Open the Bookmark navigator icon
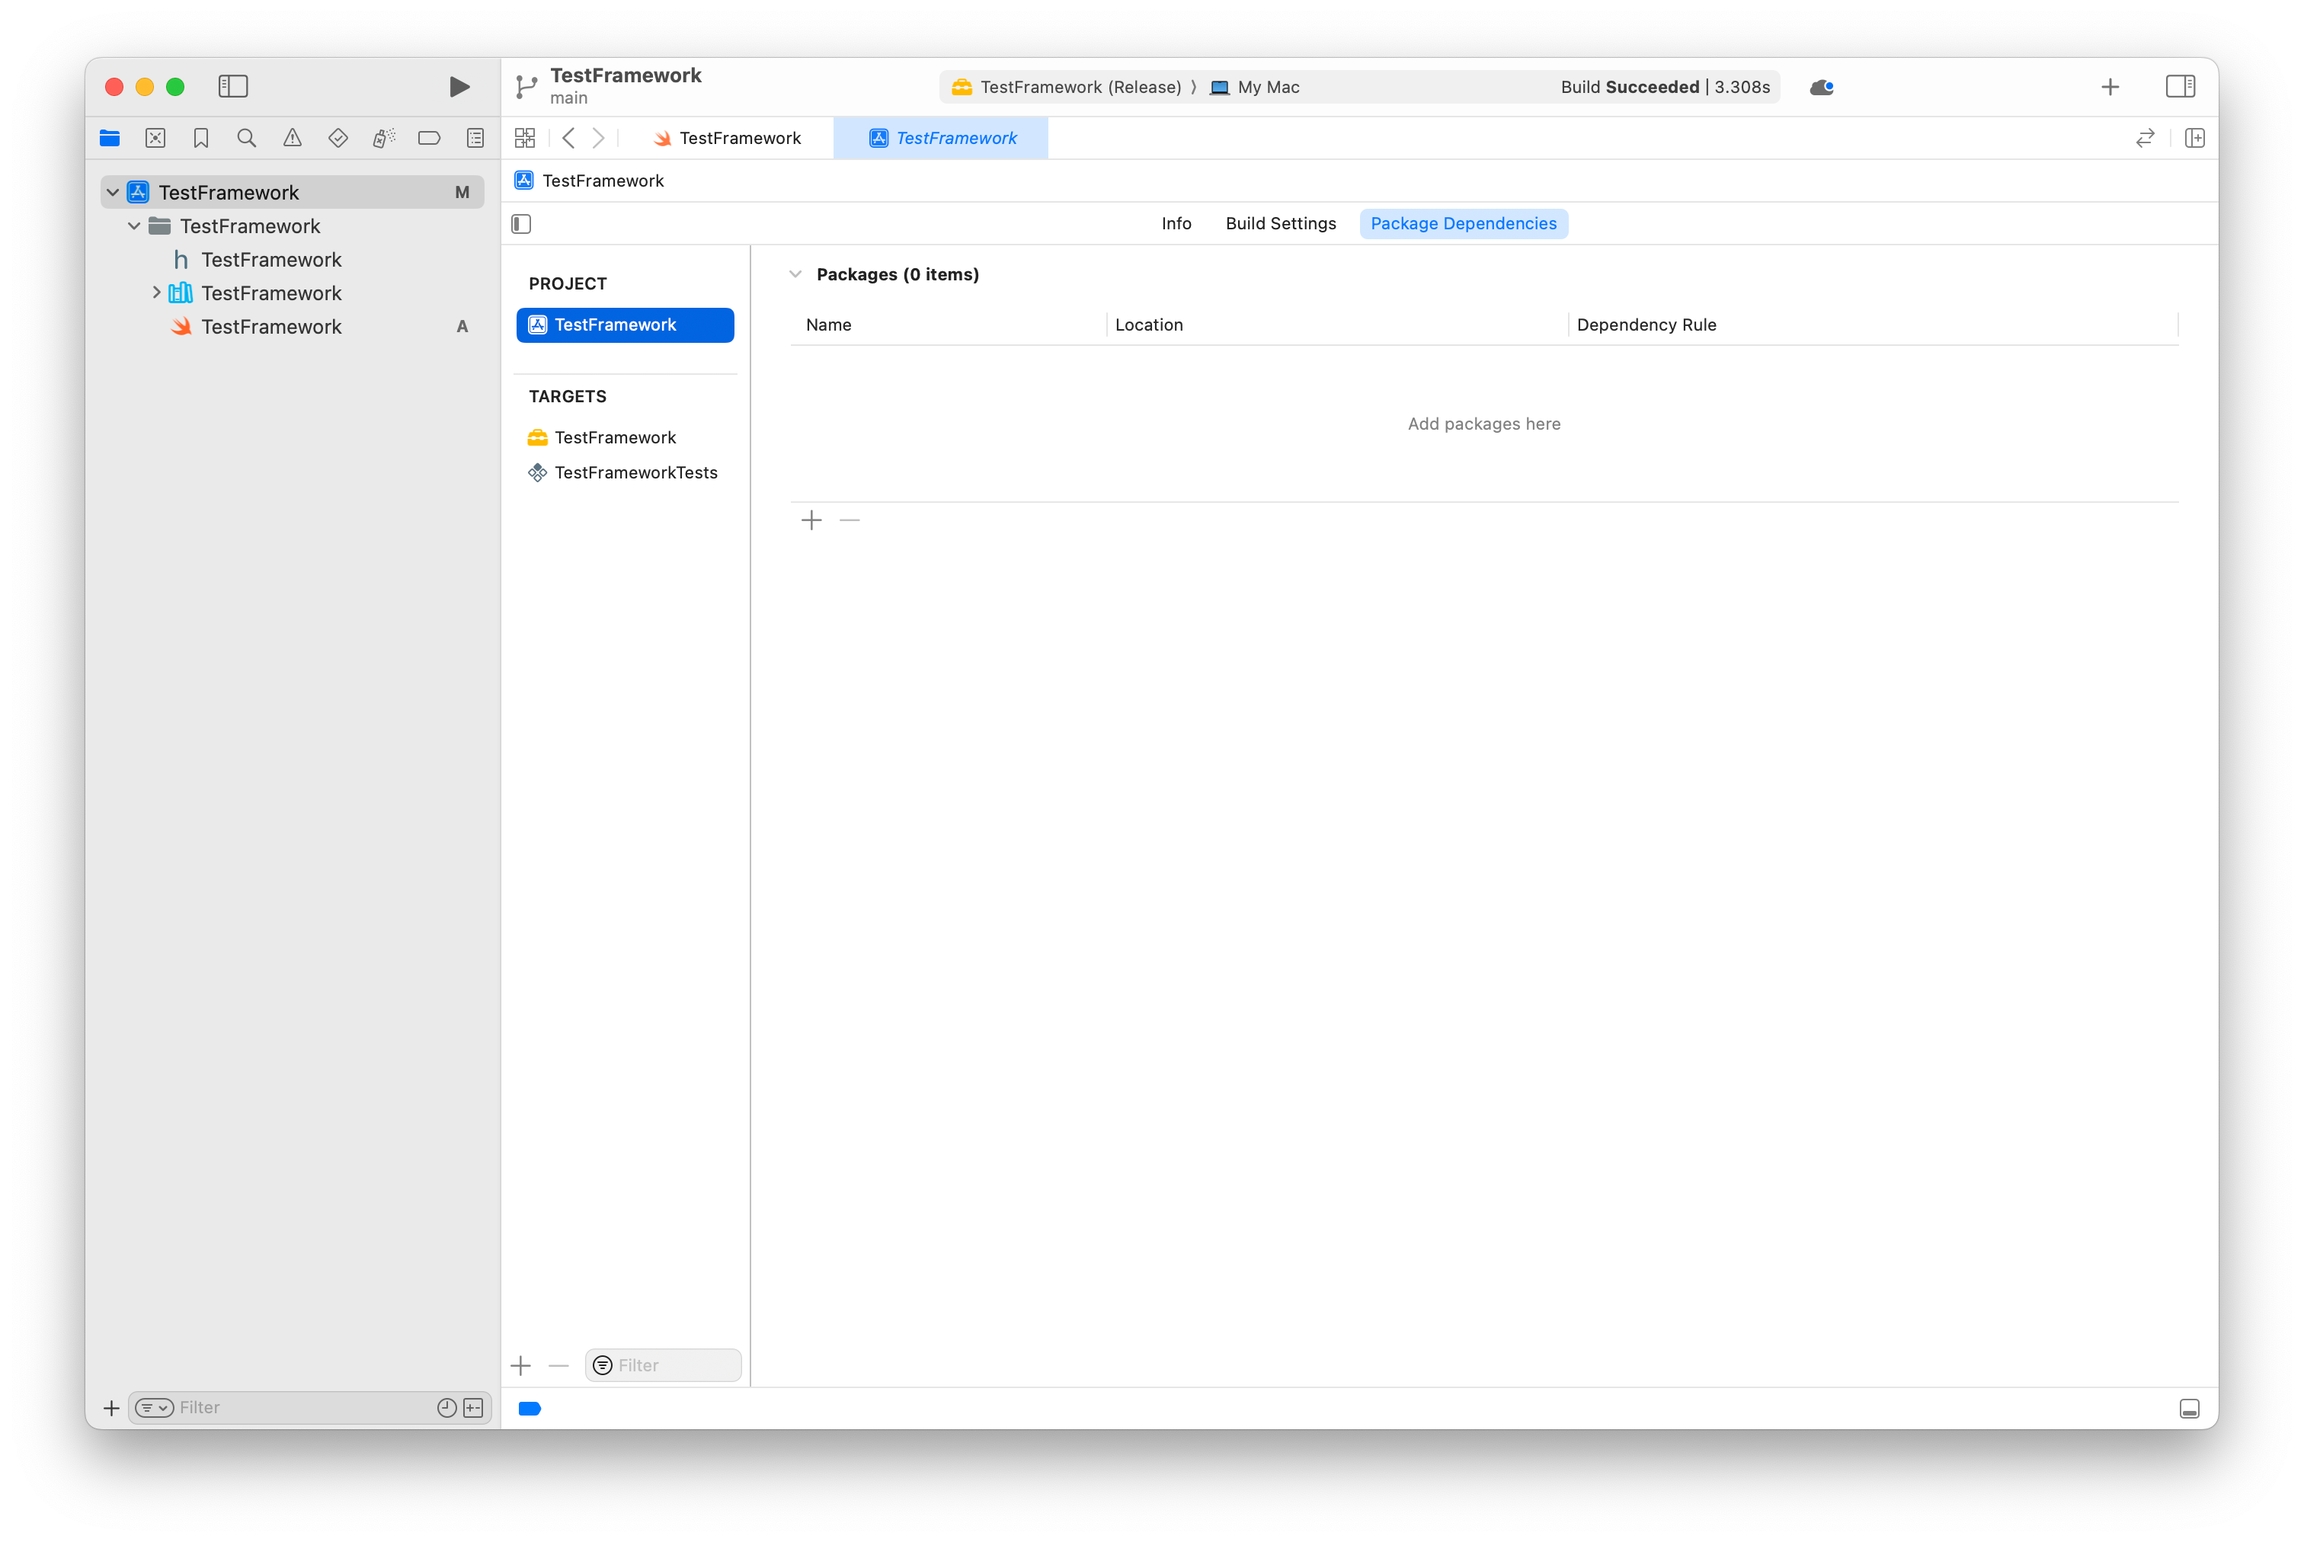 click(201, 138)
